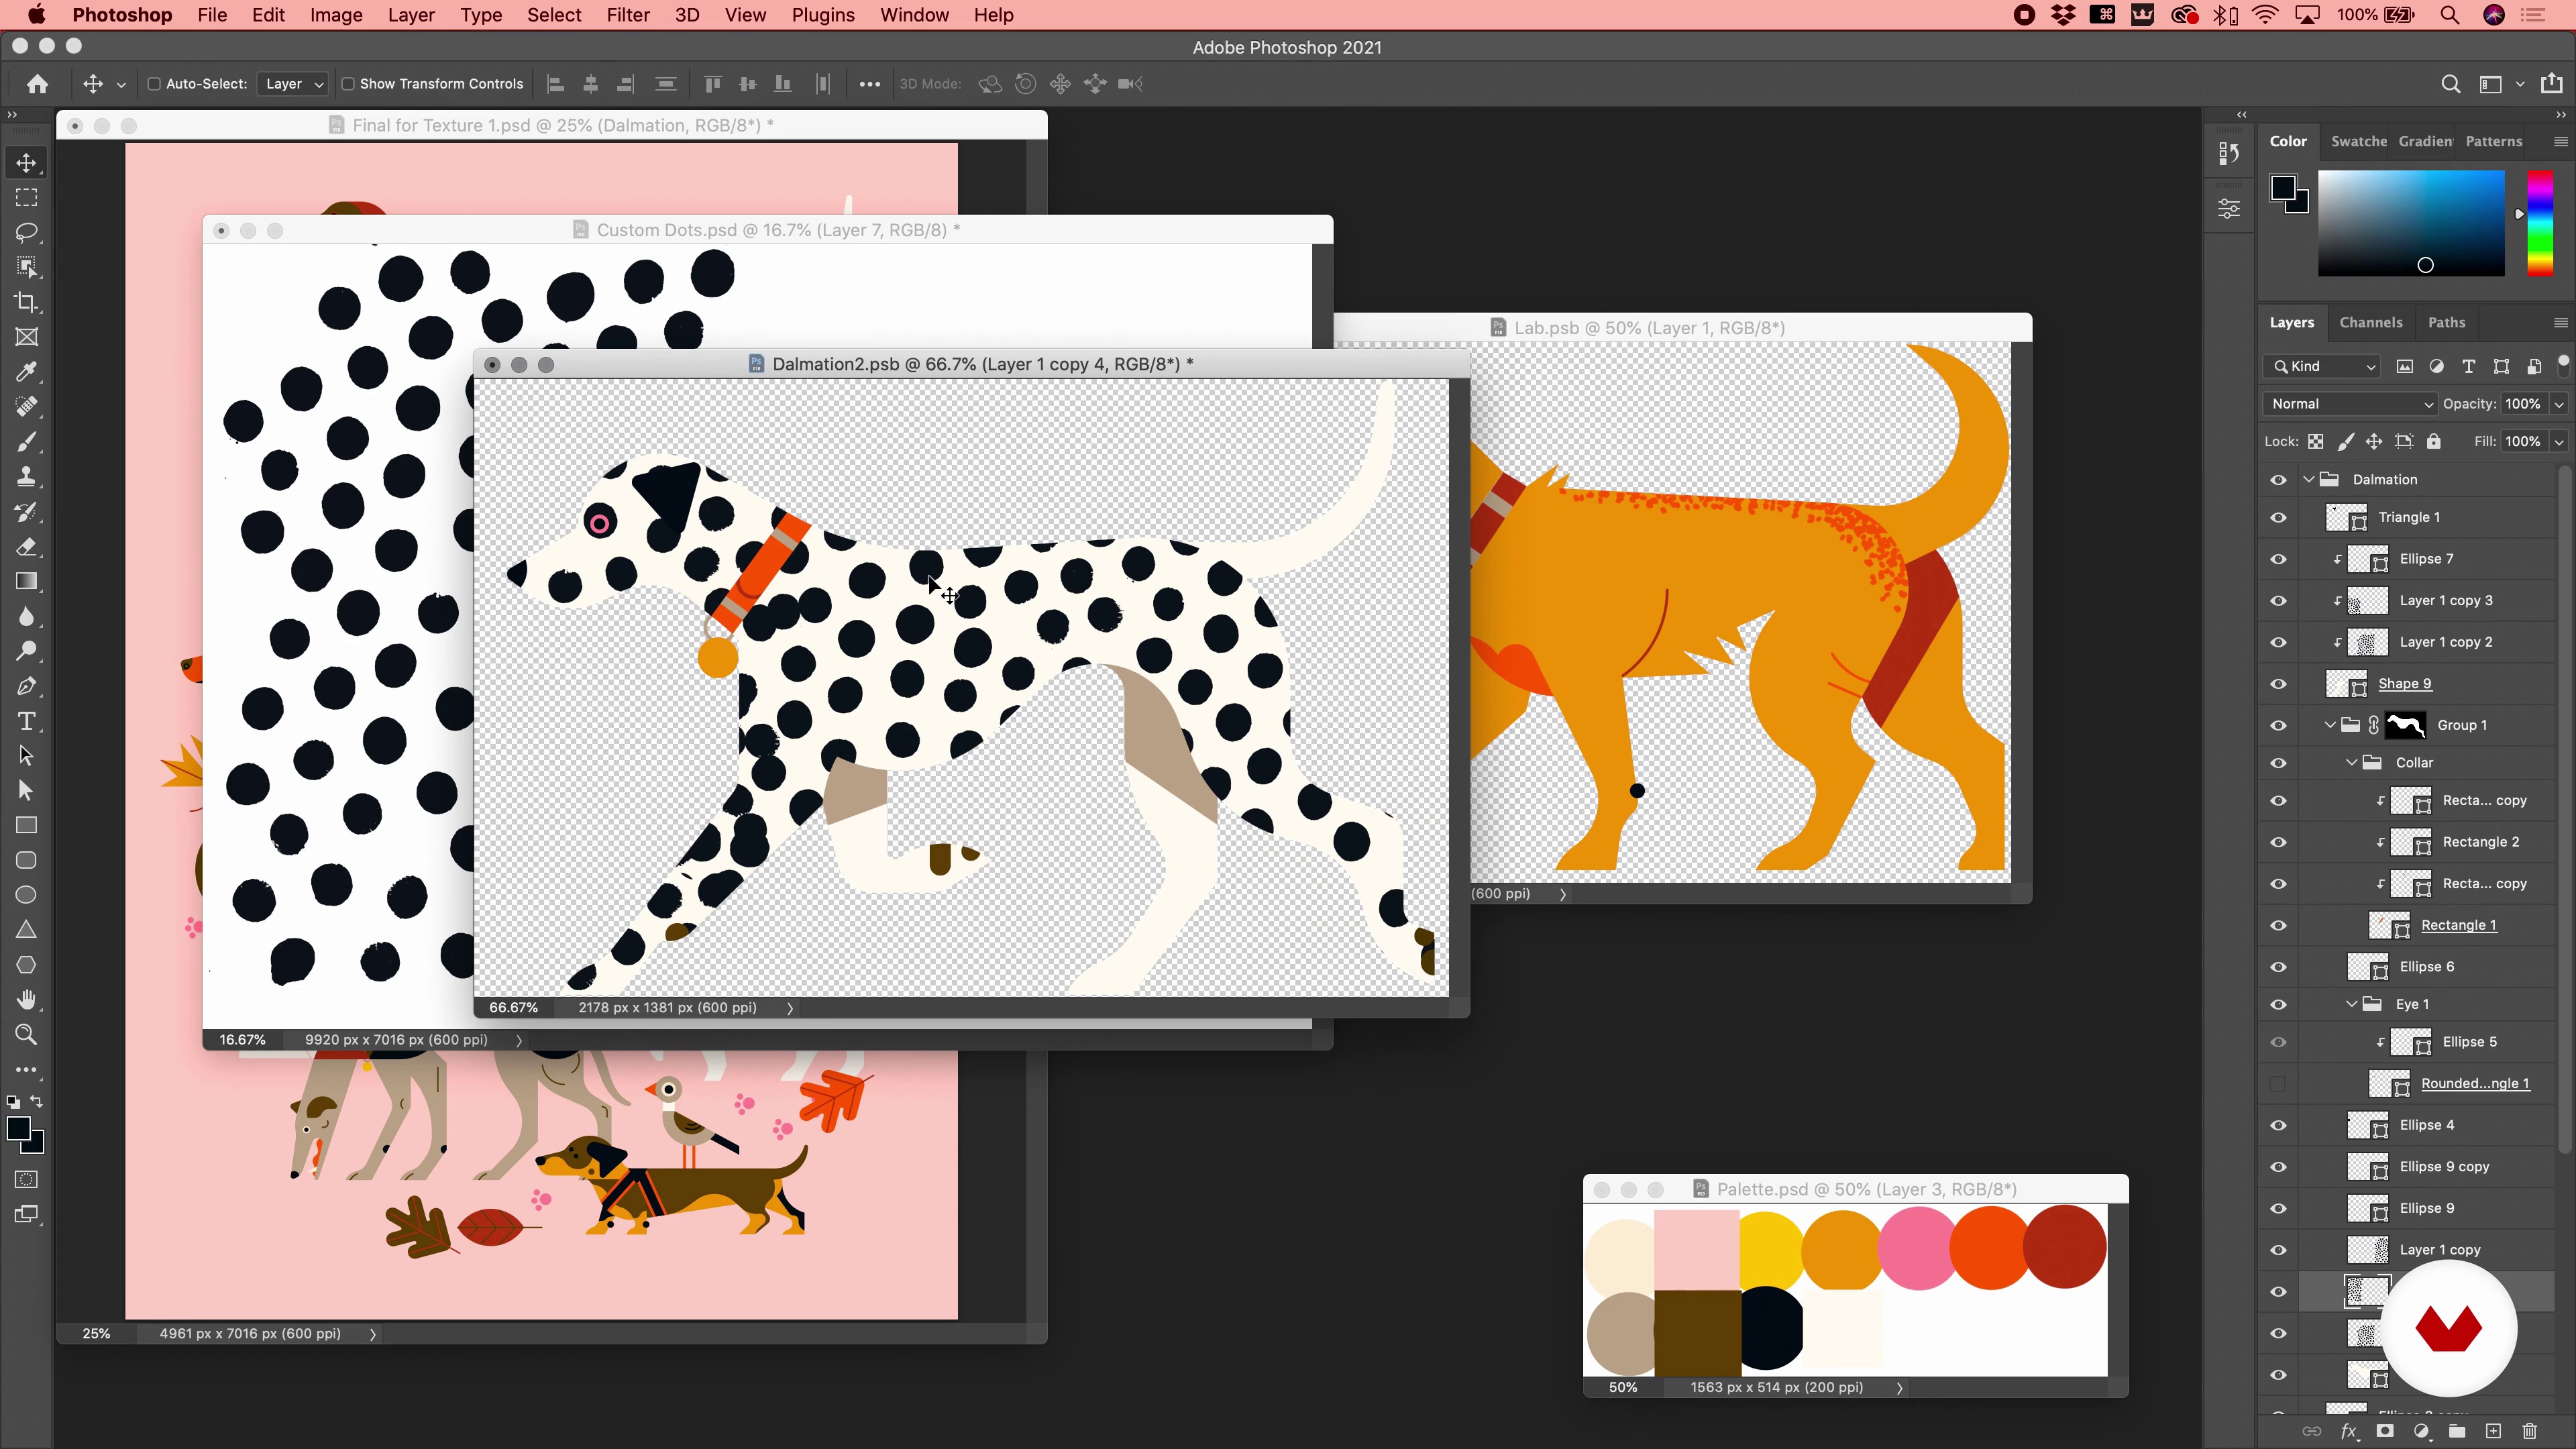Viewport: 2576px width, 1449px height.
Task: Click the Home button in options bar
Action: (x=38, y=84)
